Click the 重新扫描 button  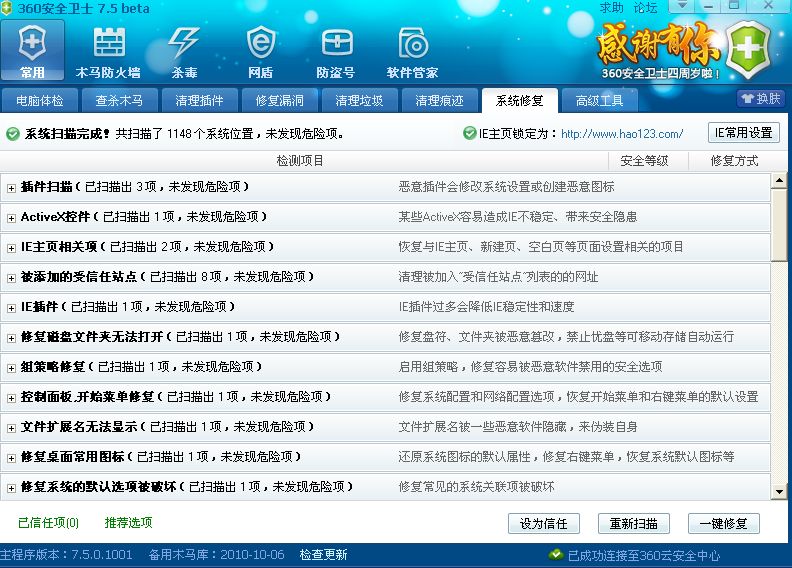[x=634, y=524]
